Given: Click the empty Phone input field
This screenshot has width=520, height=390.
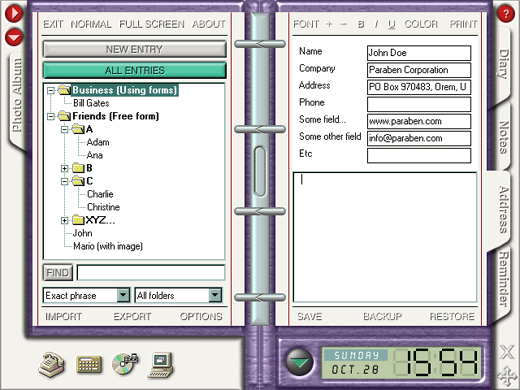Looking at the screenshot, I should 419,104.
